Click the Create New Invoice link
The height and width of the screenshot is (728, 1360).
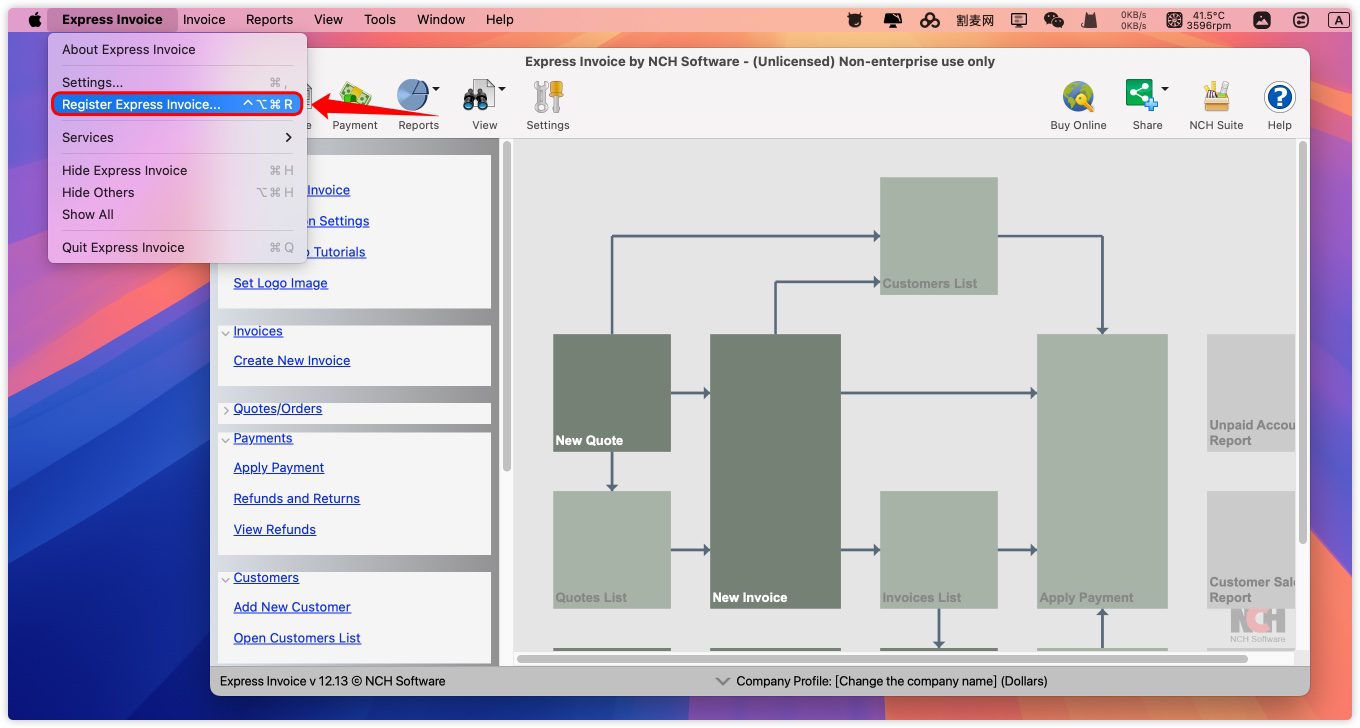(292, 361)
